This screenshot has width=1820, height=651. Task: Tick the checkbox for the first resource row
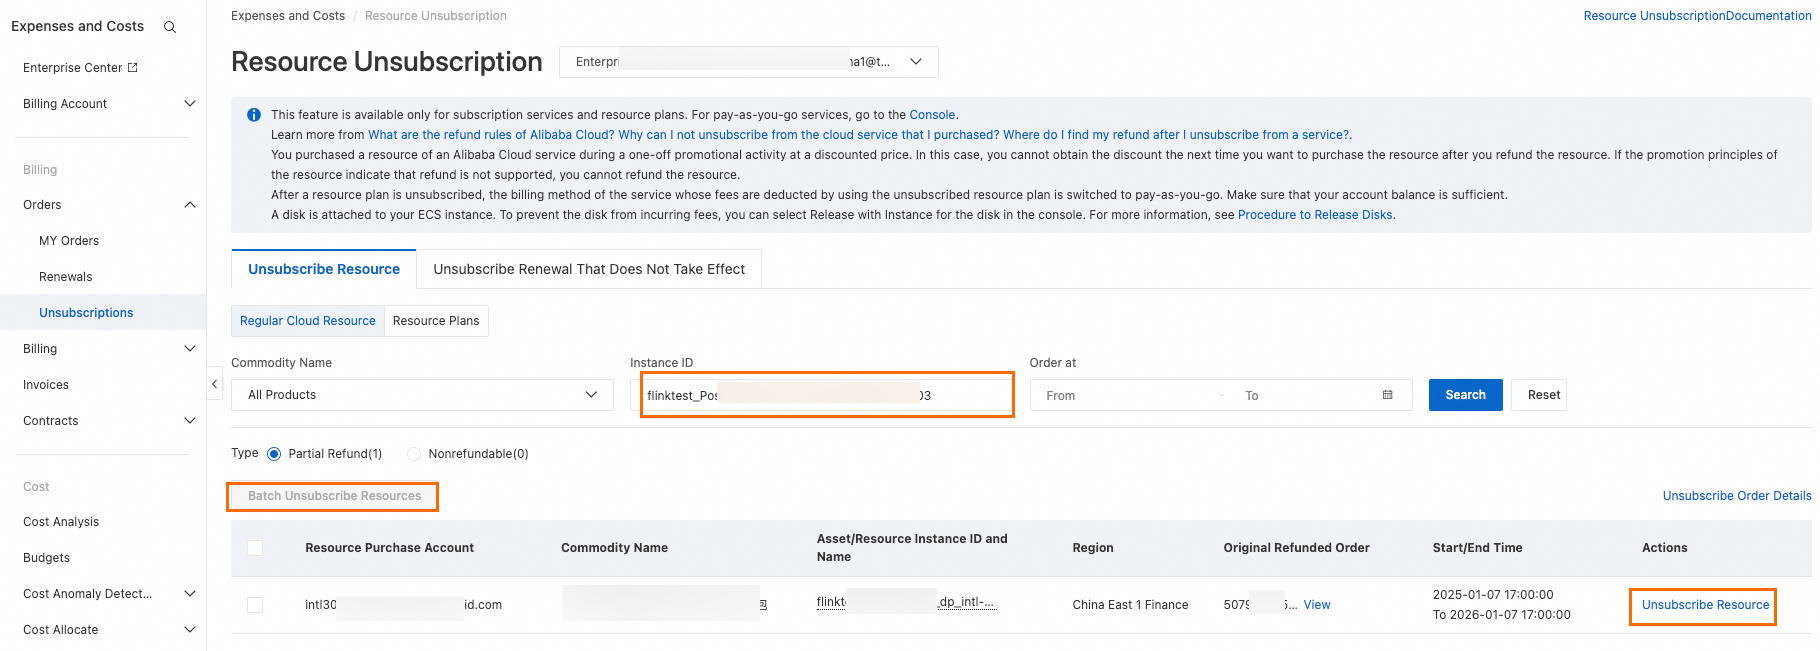click(255, 605)
